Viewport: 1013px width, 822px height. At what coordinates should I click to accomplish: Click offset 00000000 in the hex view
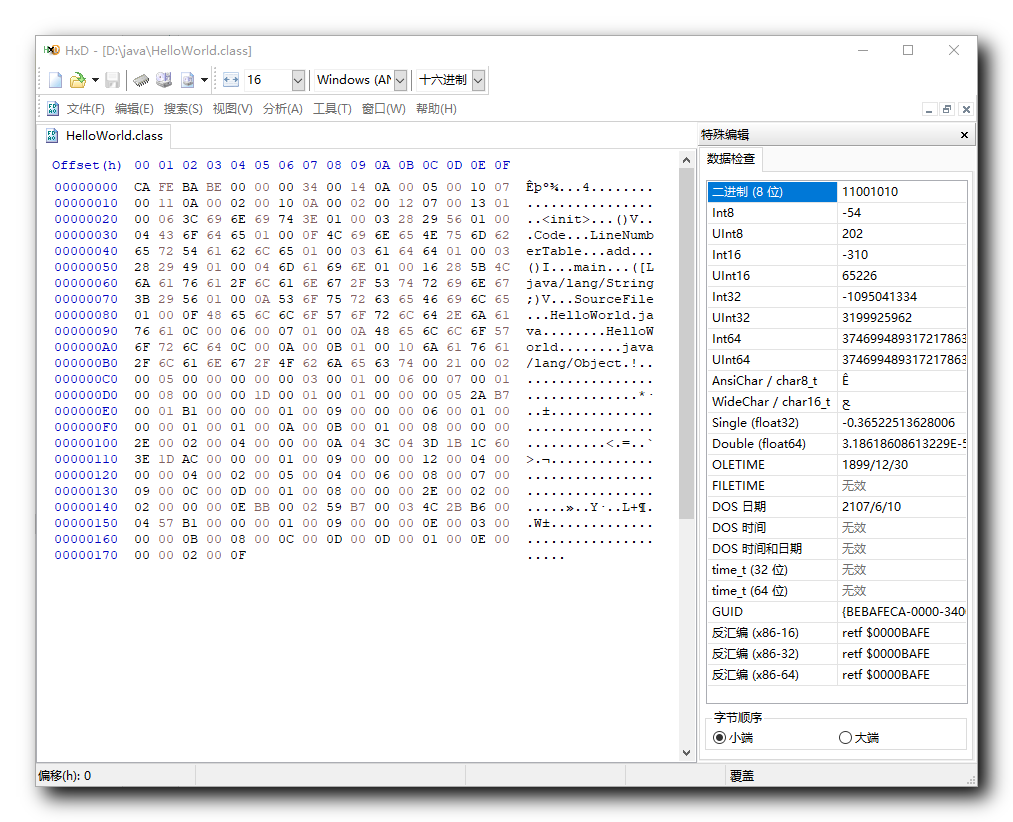(x=86, y=187)
